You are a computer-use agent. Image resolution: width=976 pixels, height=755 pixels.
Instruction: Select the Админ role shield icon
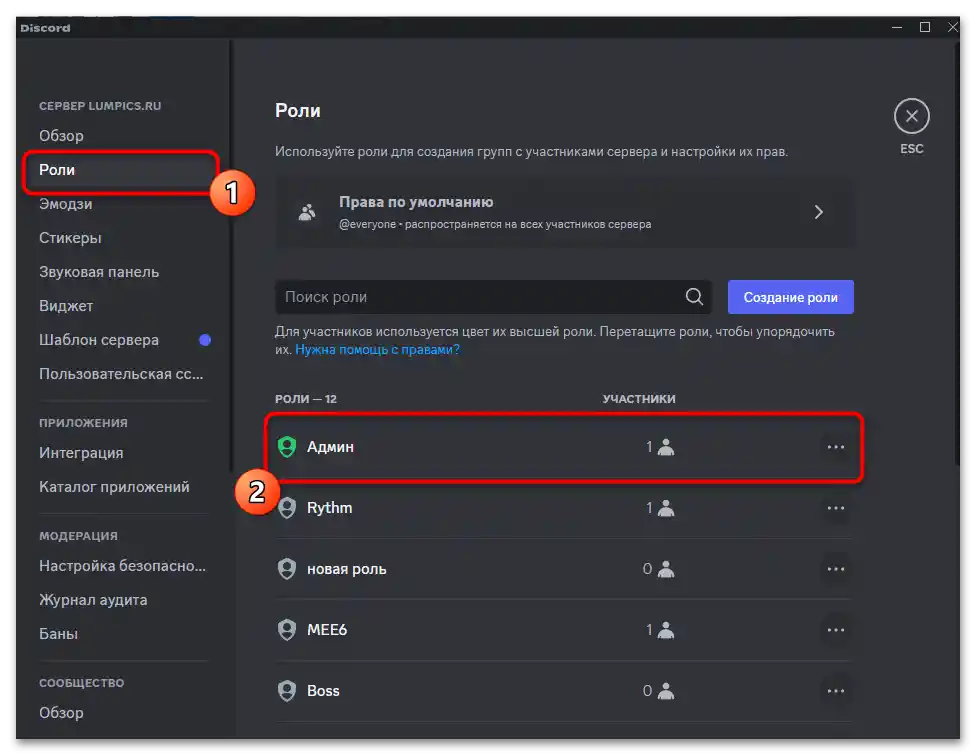point(287,446)
